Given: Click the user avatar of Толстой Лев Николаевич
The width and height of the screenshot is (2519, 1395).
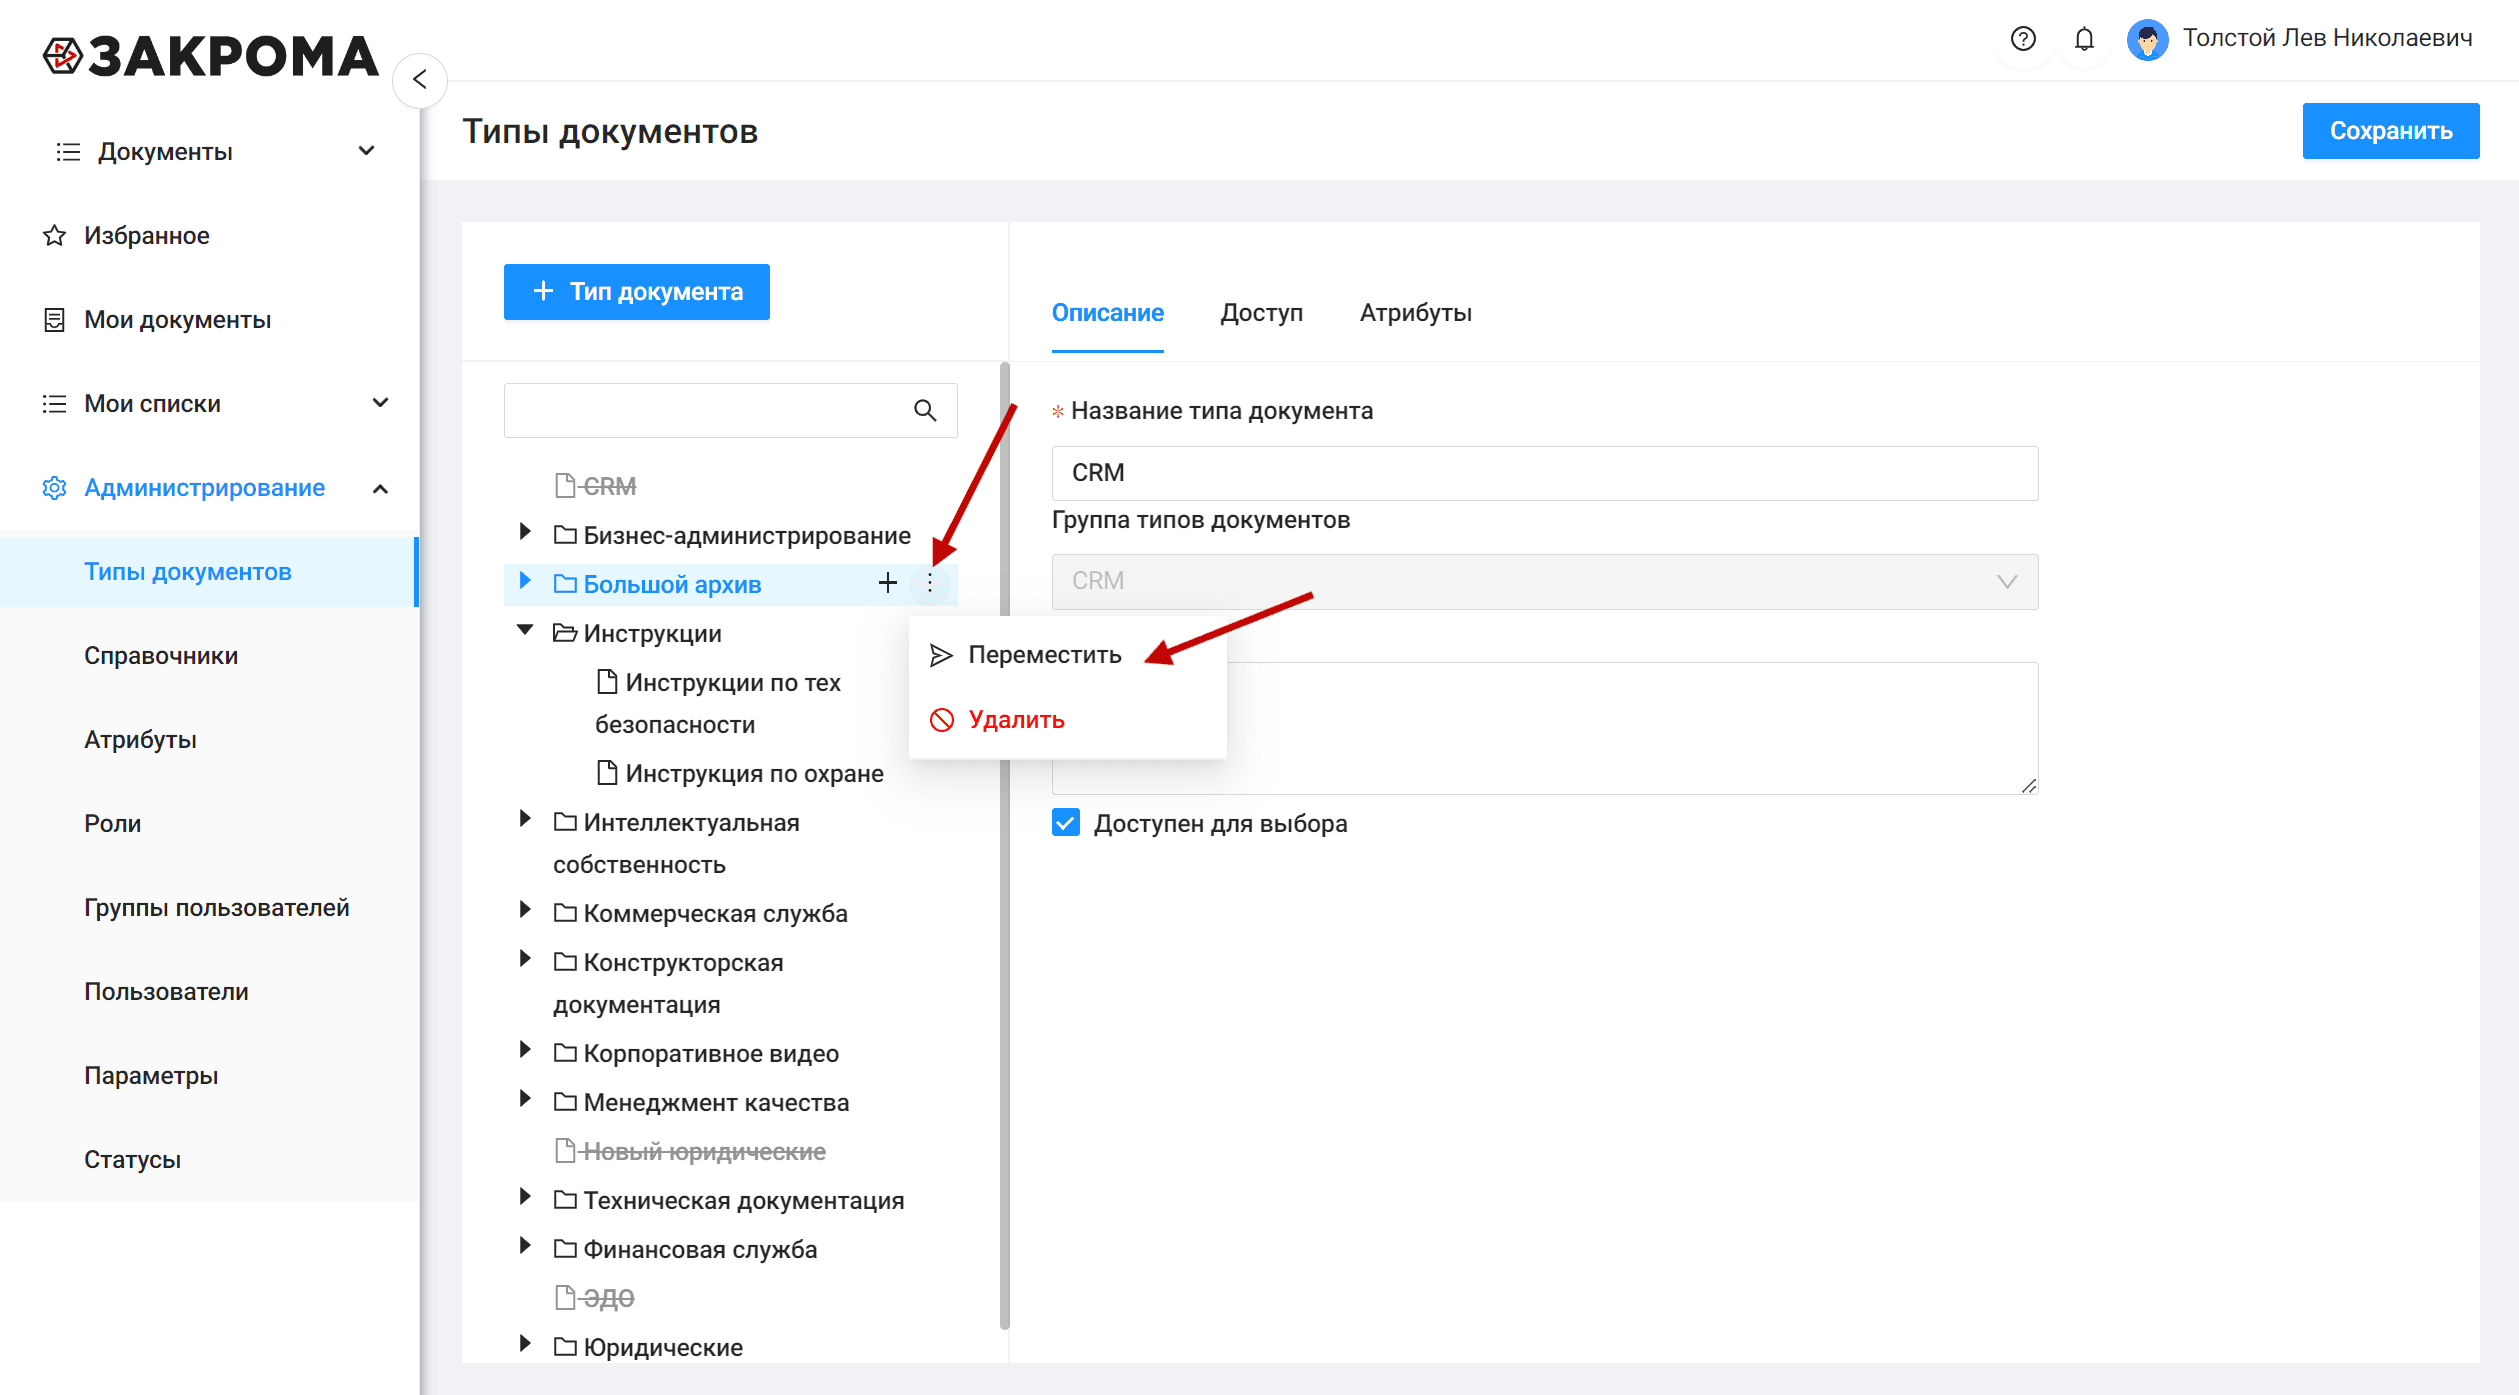Looking at the screenshot, I should click(2147, 40).
